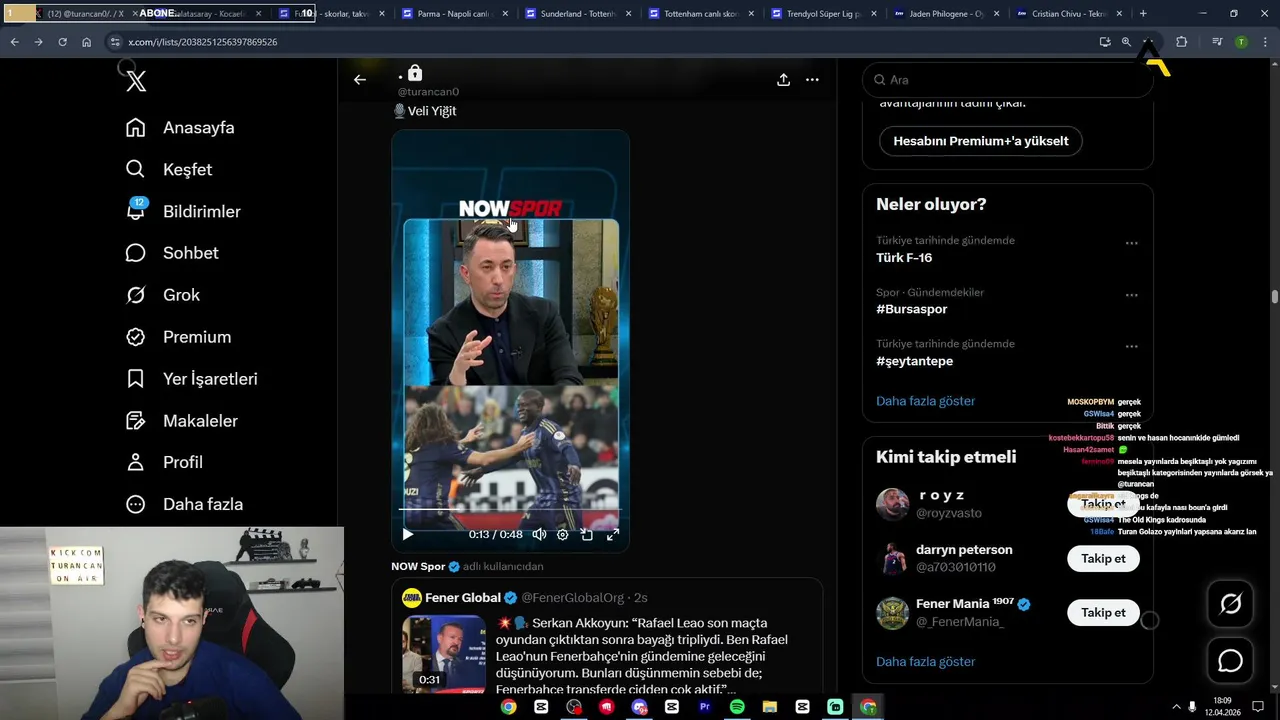Open #şeytantepe trending topic
This screenshot has height=720, width=1280.
[x=915, y=361]
